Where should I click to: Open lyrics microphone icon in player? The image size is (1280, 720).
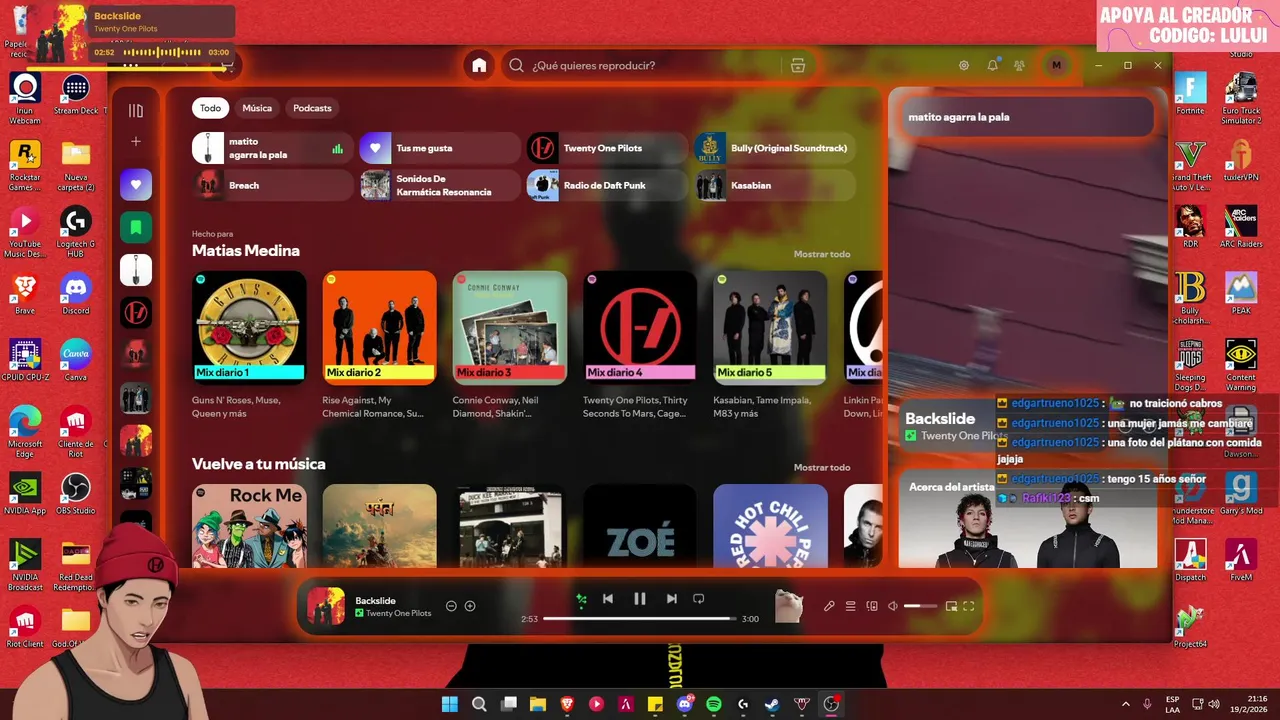829,606
